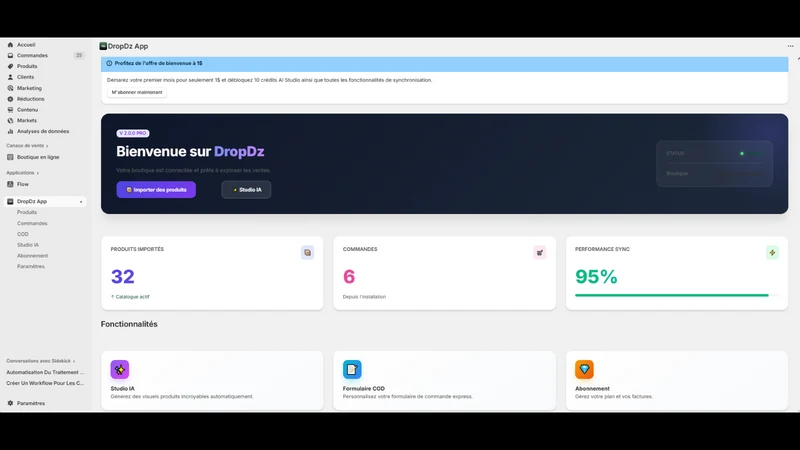Click the Studio IA card title
Image resolution: width=800 pixels, height=450 pixels.
[x=122, y=388]
